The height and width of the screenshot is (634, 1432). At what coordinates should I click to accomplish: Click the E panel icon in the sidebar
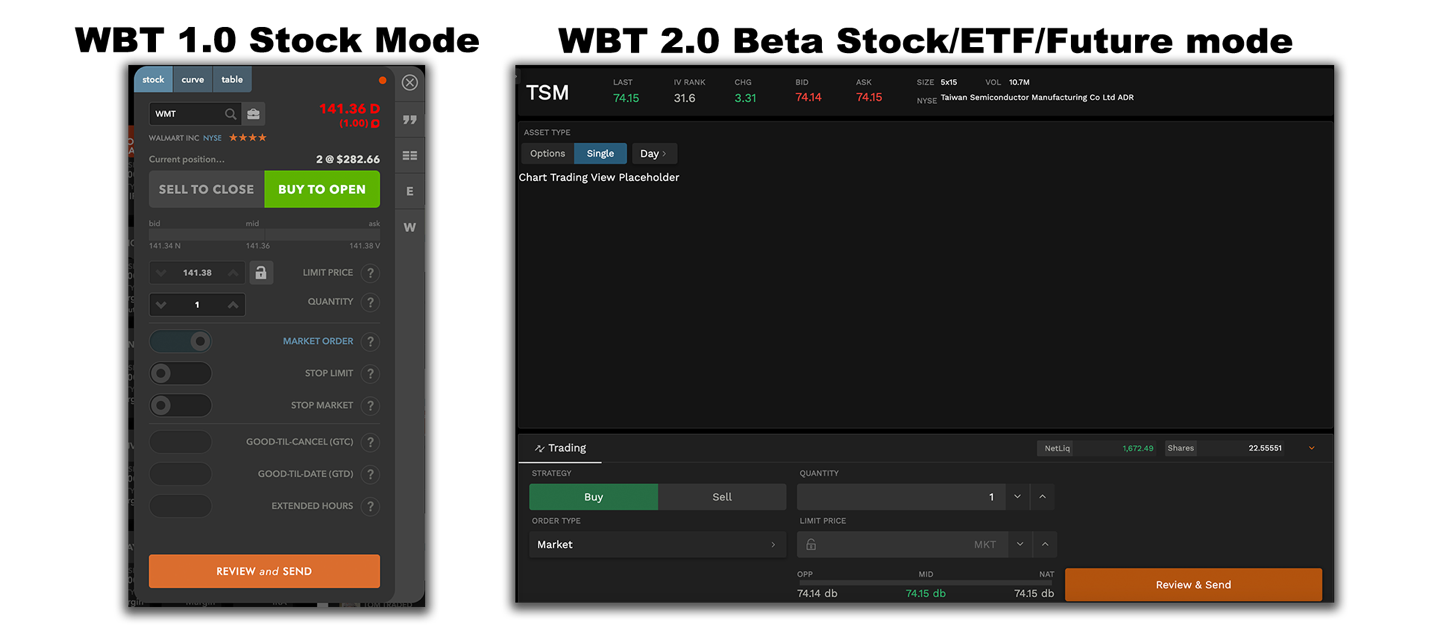(x=409, y=190)
